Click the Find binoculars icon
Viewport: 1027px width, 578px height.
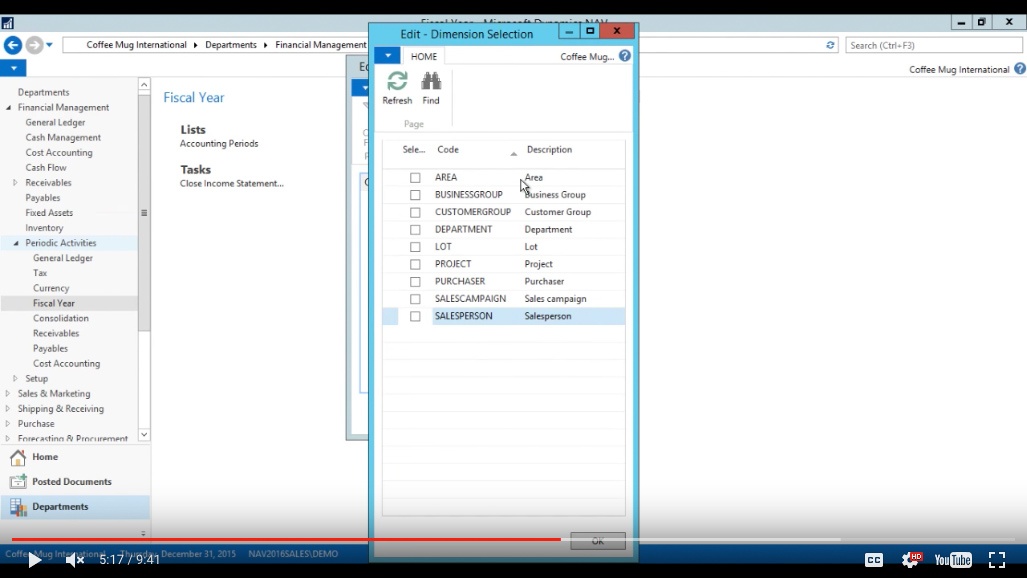[431, 81]
